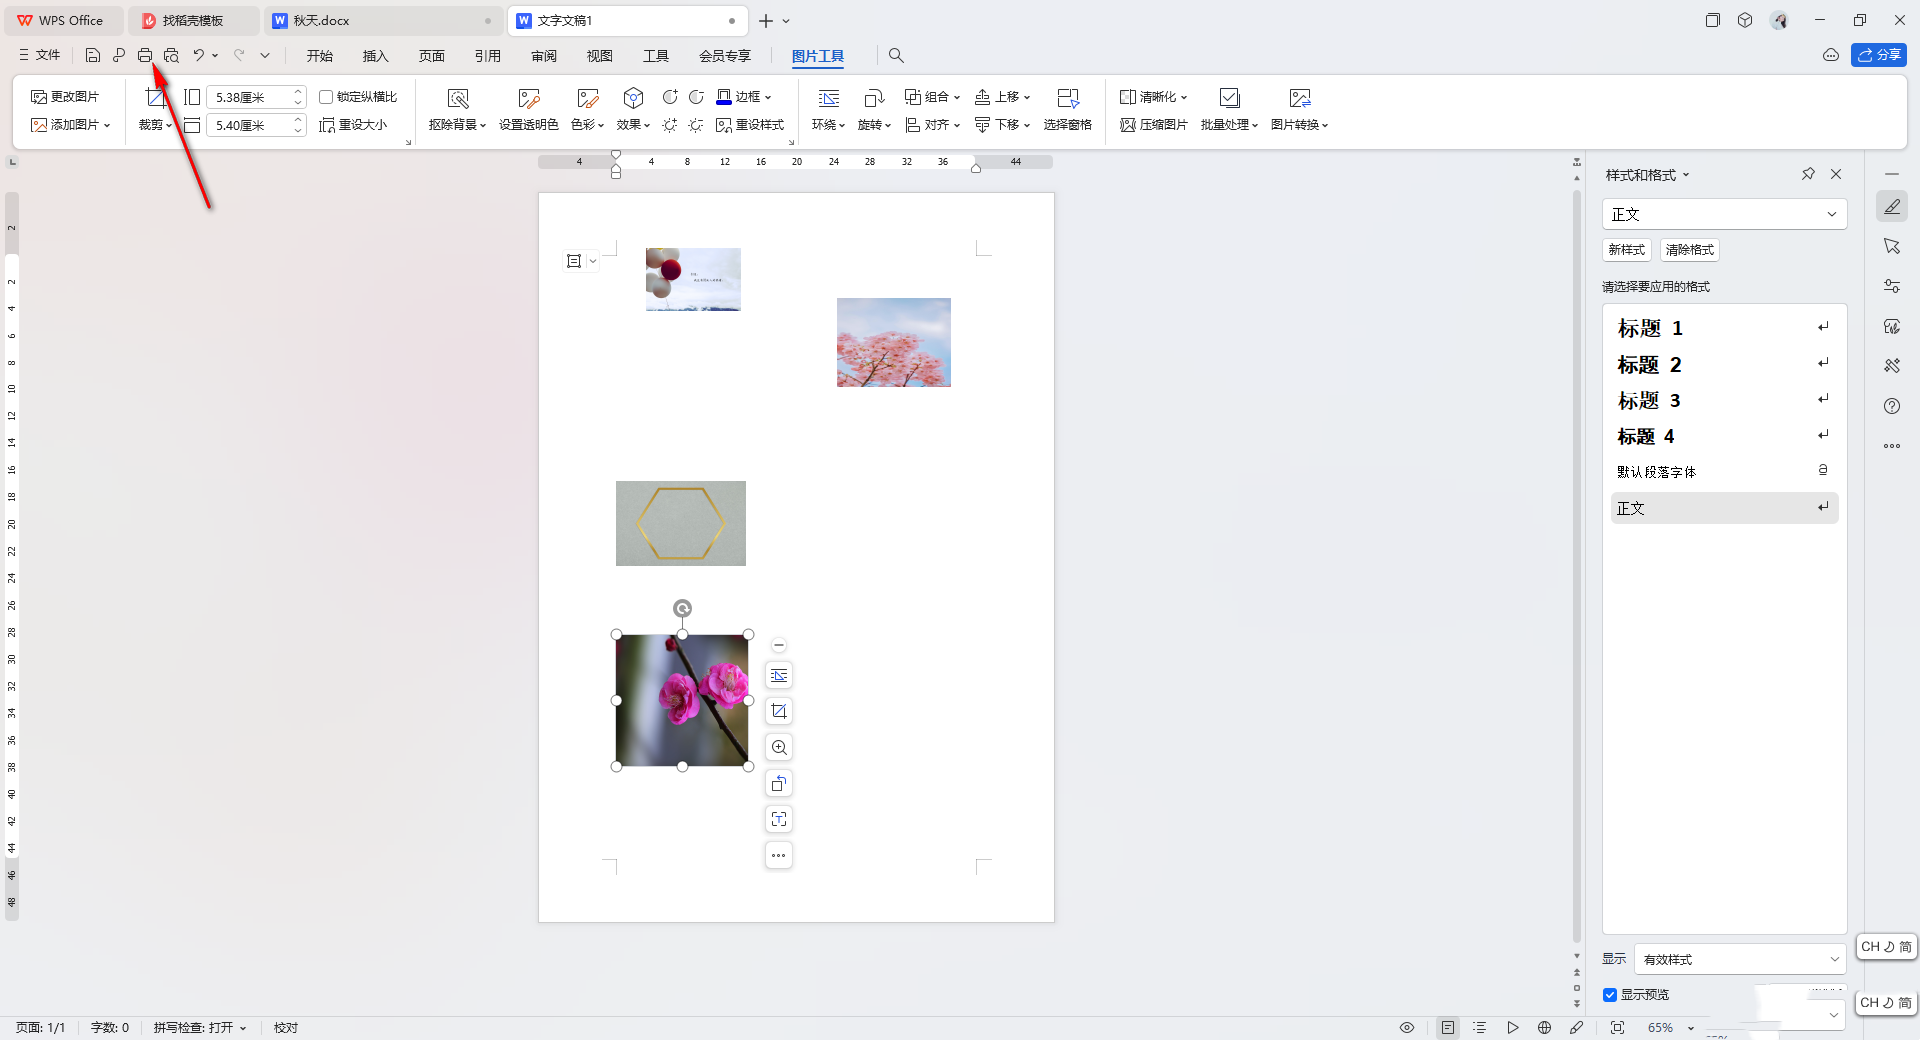Click the gold hexagon image
The height and width of the screenshot is (1040, 1920).
point(681,523)
